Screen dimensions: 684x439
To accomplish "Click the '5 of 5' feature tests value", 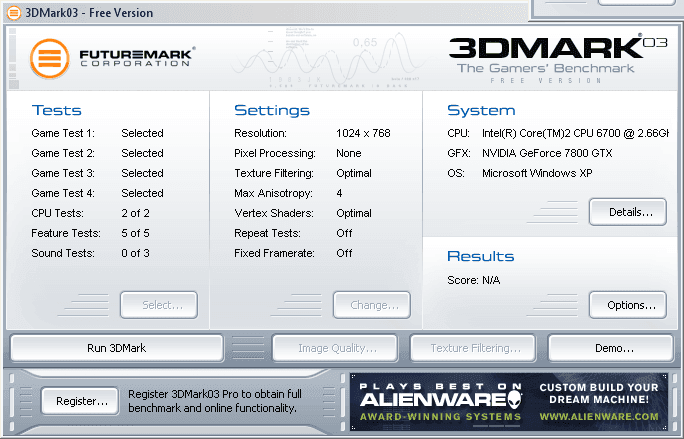I will (x=135, y=233).
